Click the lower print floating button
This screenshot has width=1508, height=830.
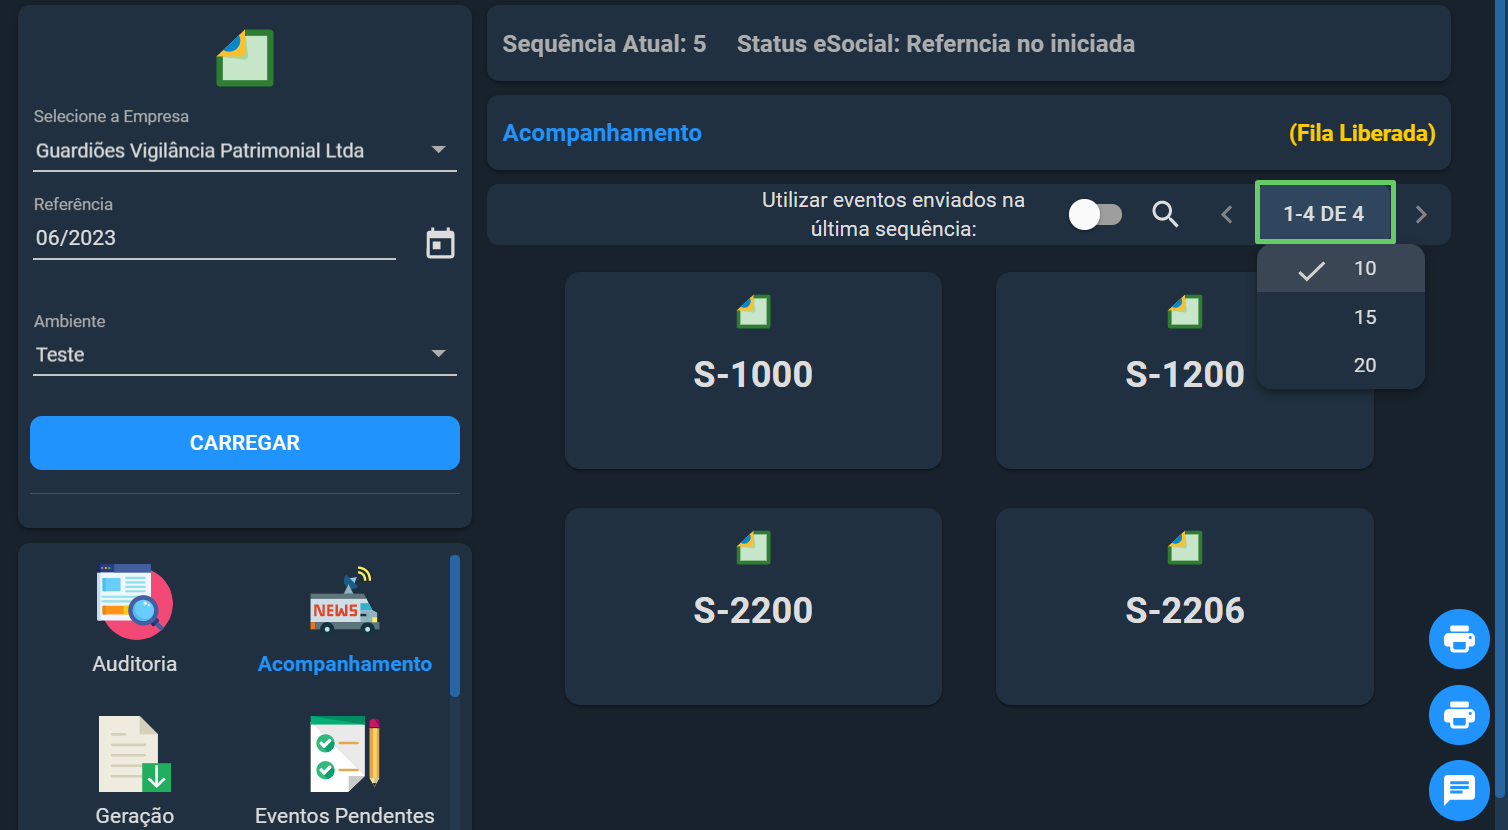point(1459,715)
